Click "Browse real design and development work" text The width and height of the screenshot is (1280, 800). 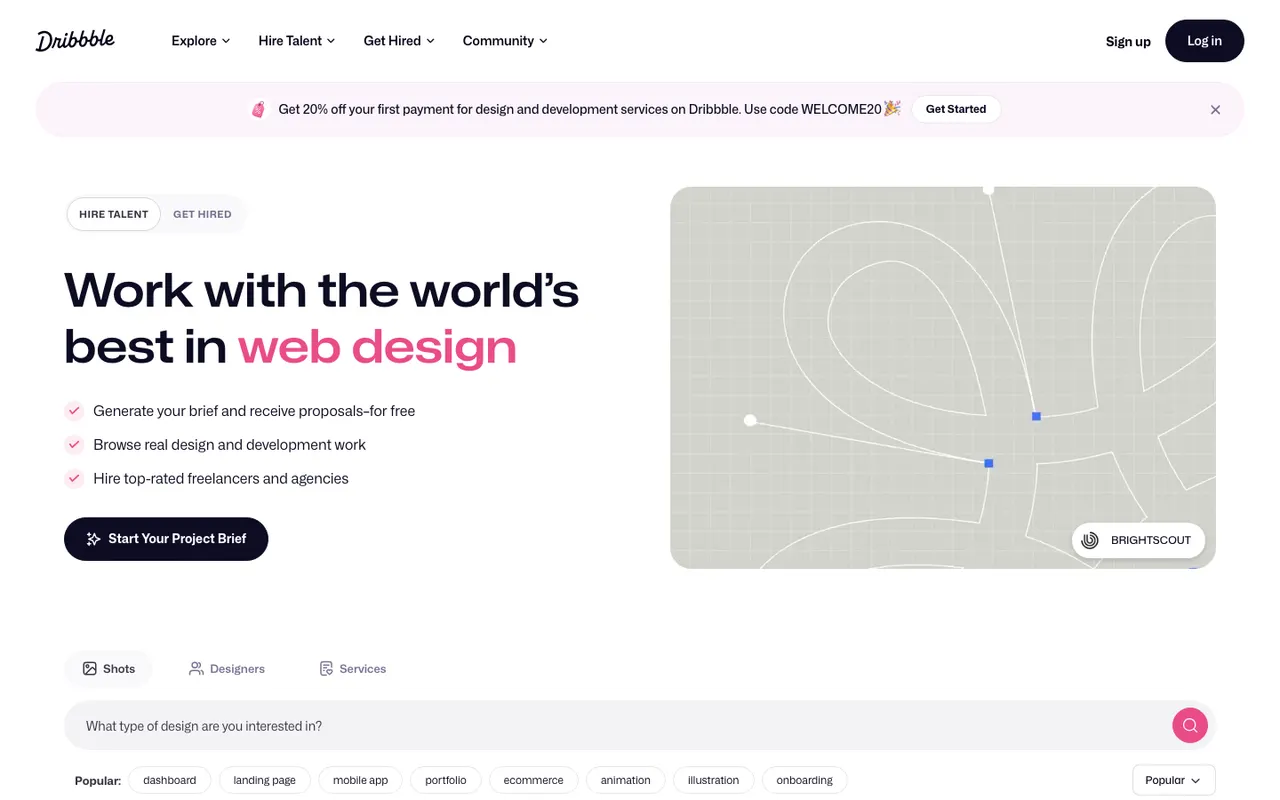(229, 445)
